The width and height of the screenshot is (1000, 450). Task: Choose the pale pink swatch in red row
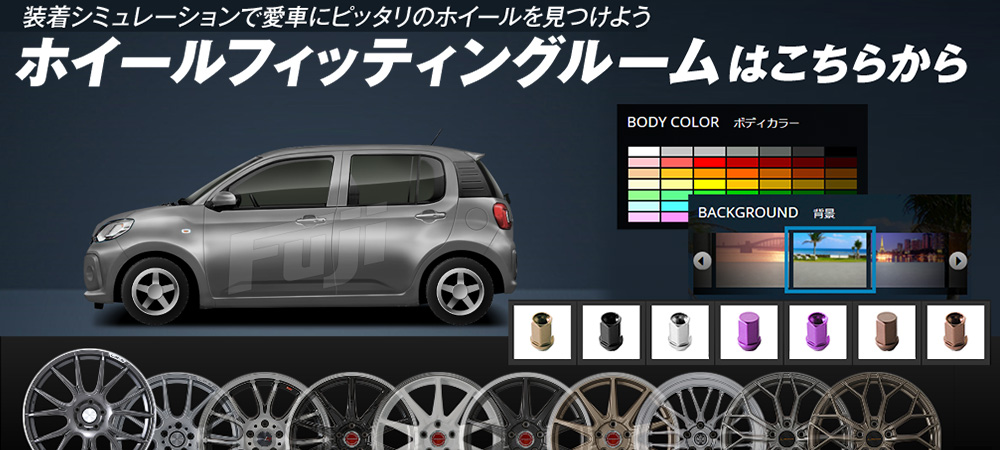[643, 163]
